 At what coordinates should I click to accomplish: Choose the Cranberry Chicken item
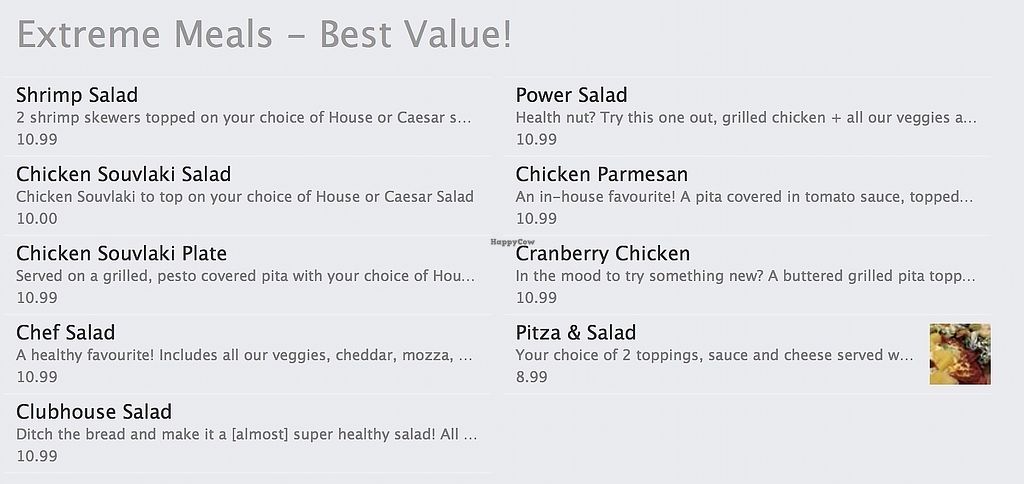(x=602, y=253)
